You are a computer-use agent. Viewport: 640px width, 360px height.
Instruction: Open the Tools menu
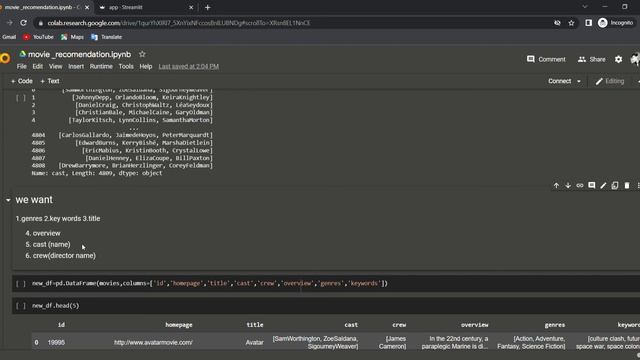pyautogui.click(x=126, y=67)
